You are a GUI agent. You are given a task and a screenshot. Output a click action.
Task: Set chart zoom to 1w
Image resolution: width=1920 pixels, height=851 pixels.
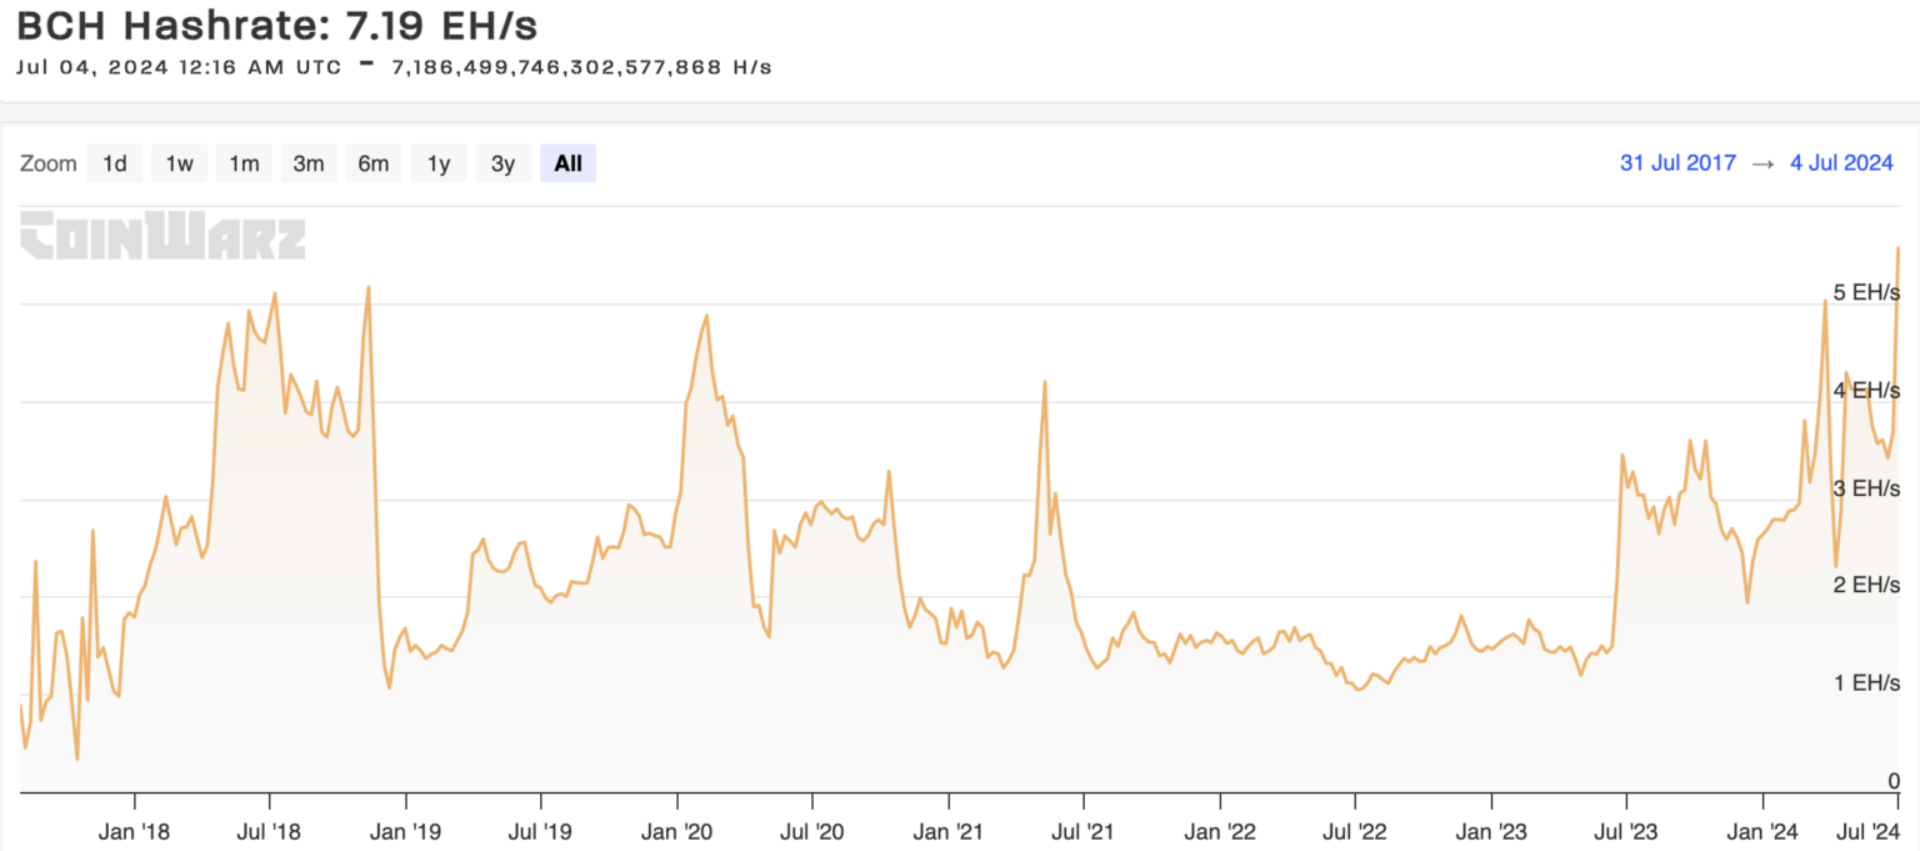(x=180, y=163)
